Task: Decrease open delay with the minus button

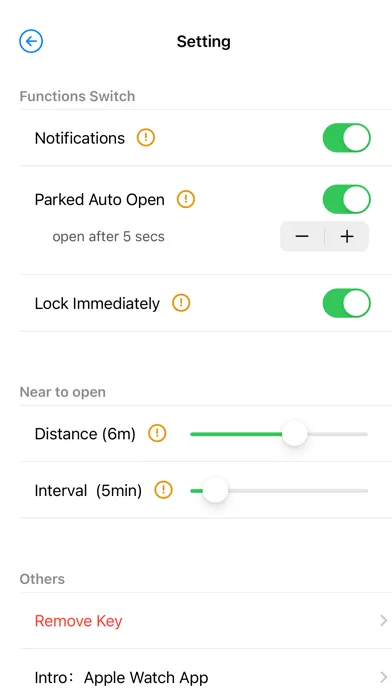Action: pos(302,236)
